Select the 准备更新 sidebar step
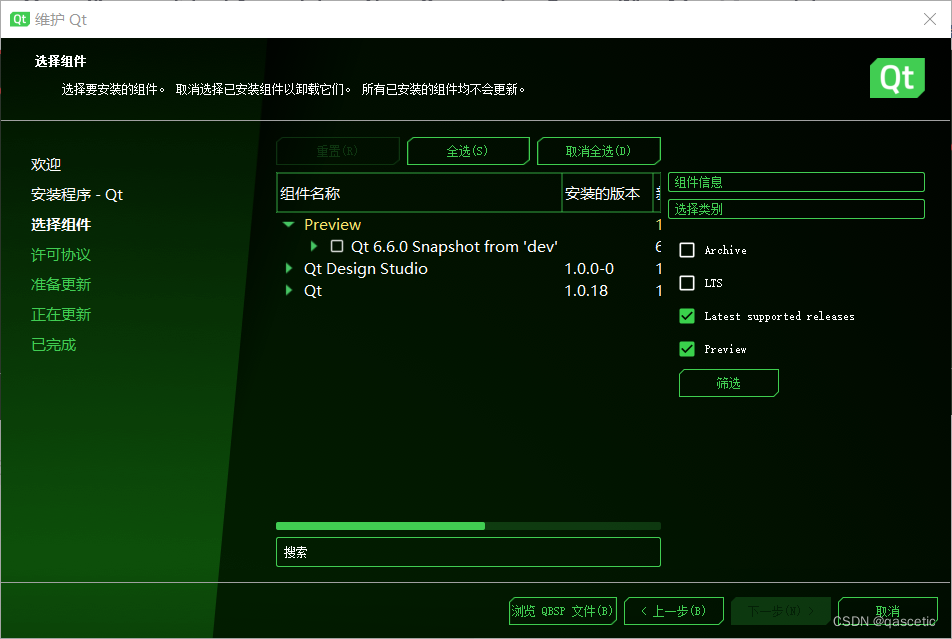 [x=61, y=284]
